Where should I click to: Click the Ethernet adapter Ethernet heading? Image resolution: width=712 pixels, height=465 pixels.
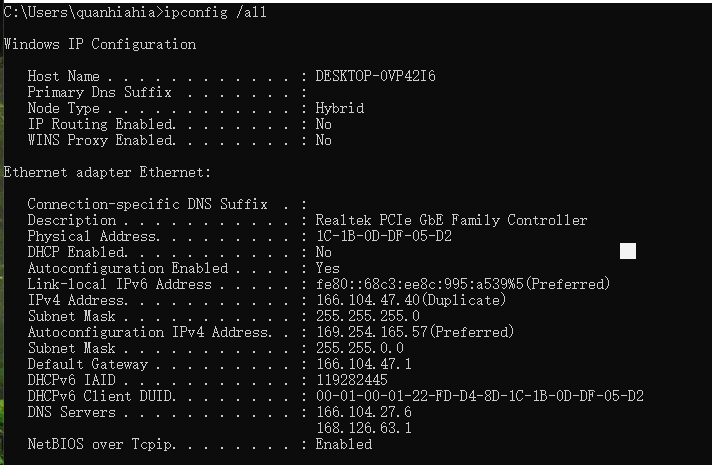pyautogui.click(x=108, y=172)
